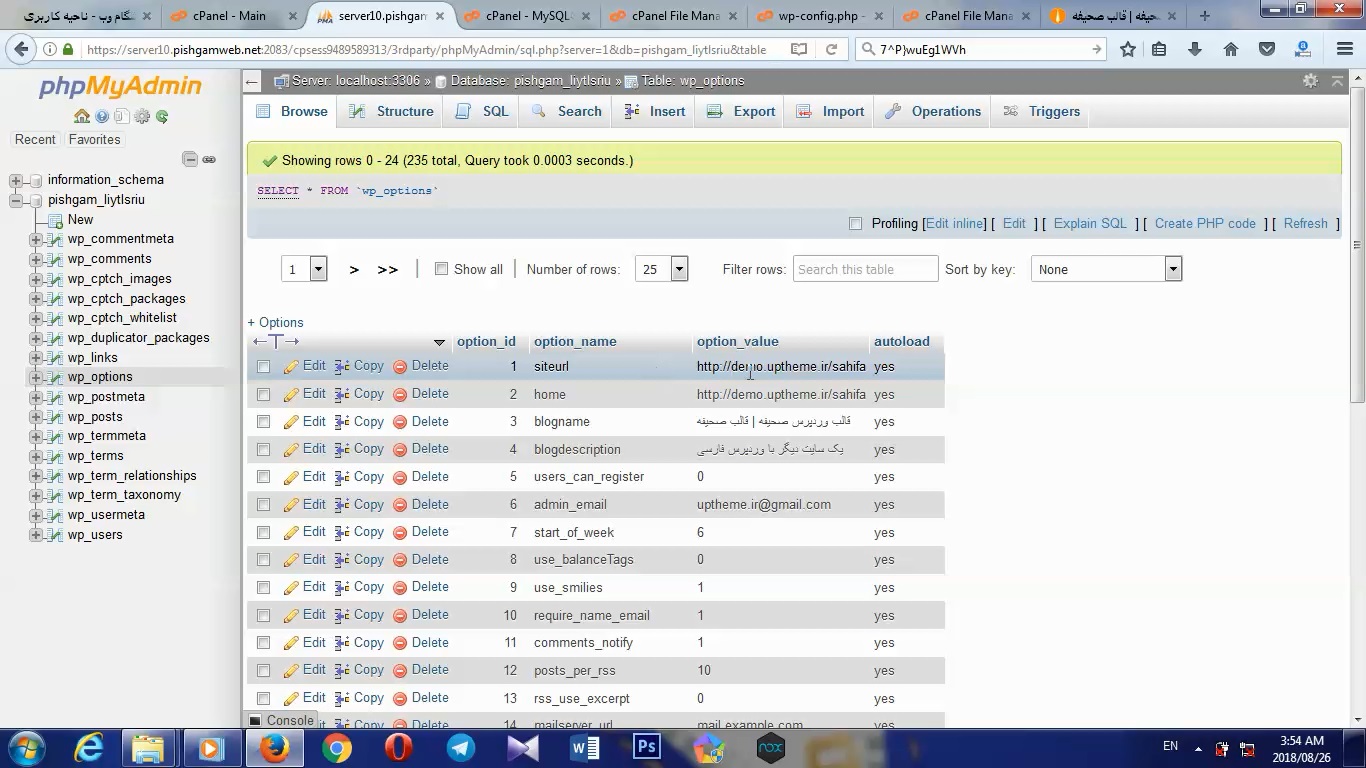The height and width of the screenshot is (768, 1366).
Task: Enable the Profiling checkbox
Action: (855, 224)
